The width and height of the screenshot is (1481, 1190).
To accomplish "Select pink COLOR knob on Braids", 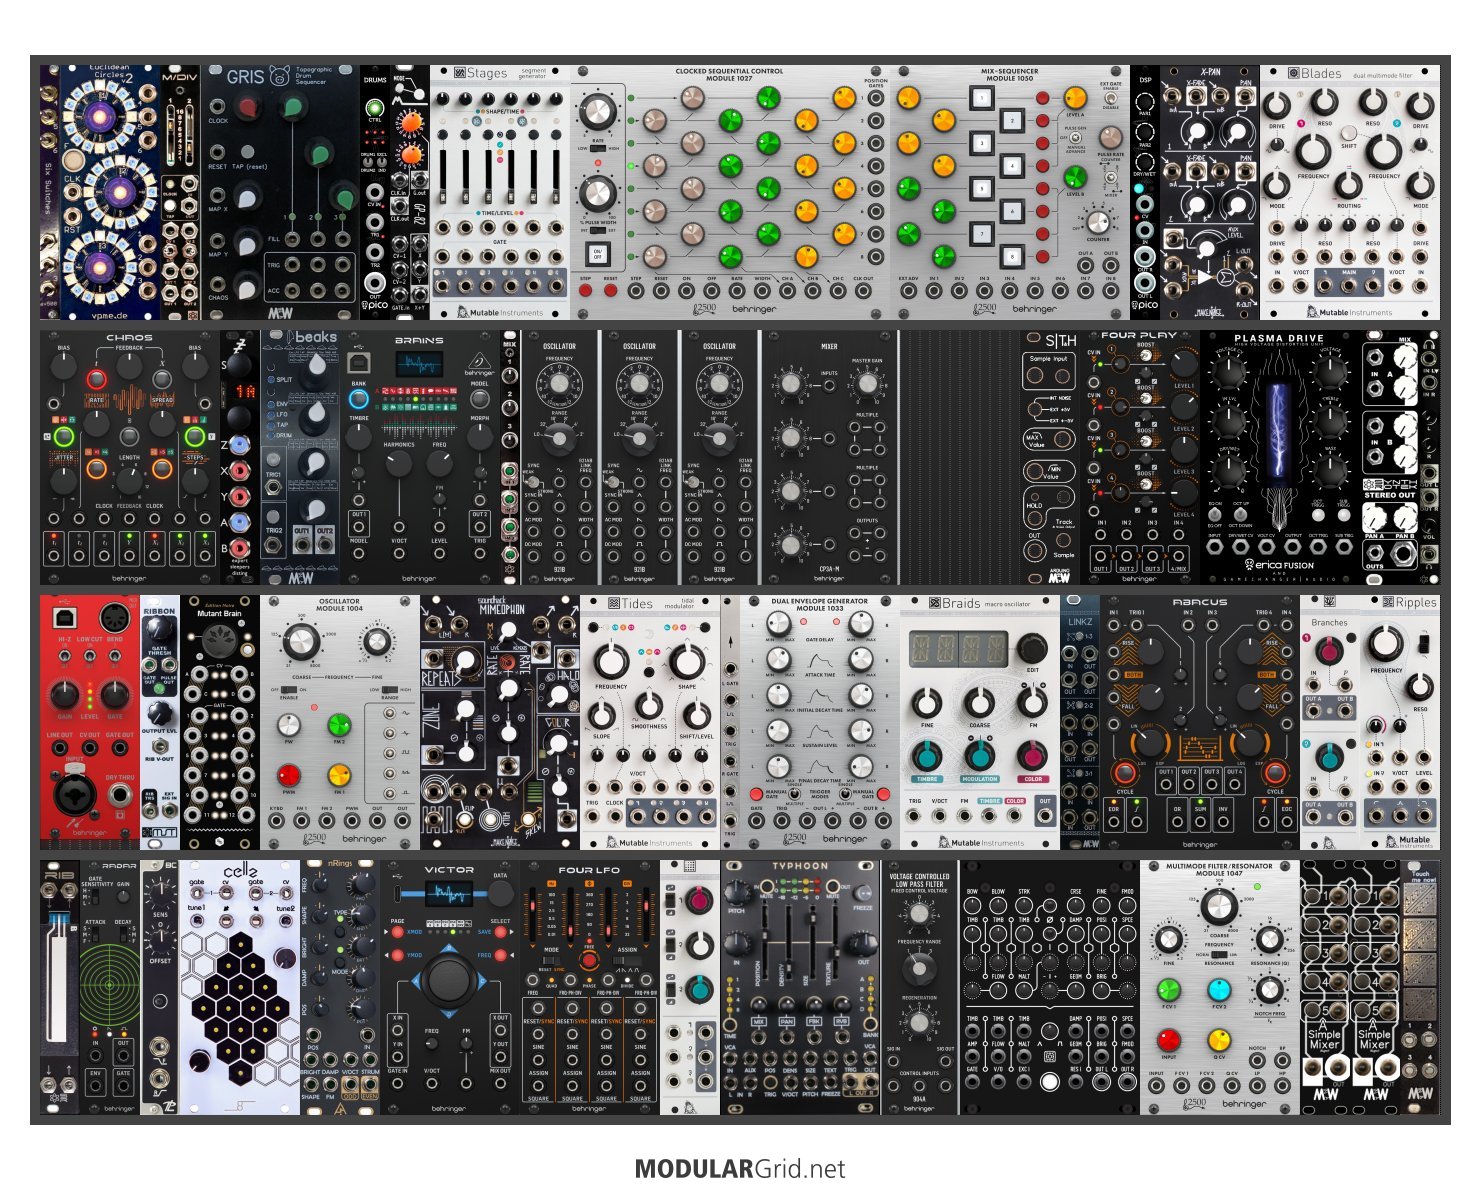I will point(1033,755).
